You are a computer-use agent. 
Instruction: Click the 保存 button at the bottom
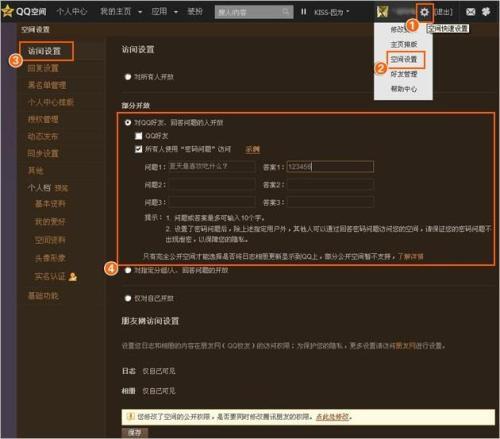(x=134, y=433)
